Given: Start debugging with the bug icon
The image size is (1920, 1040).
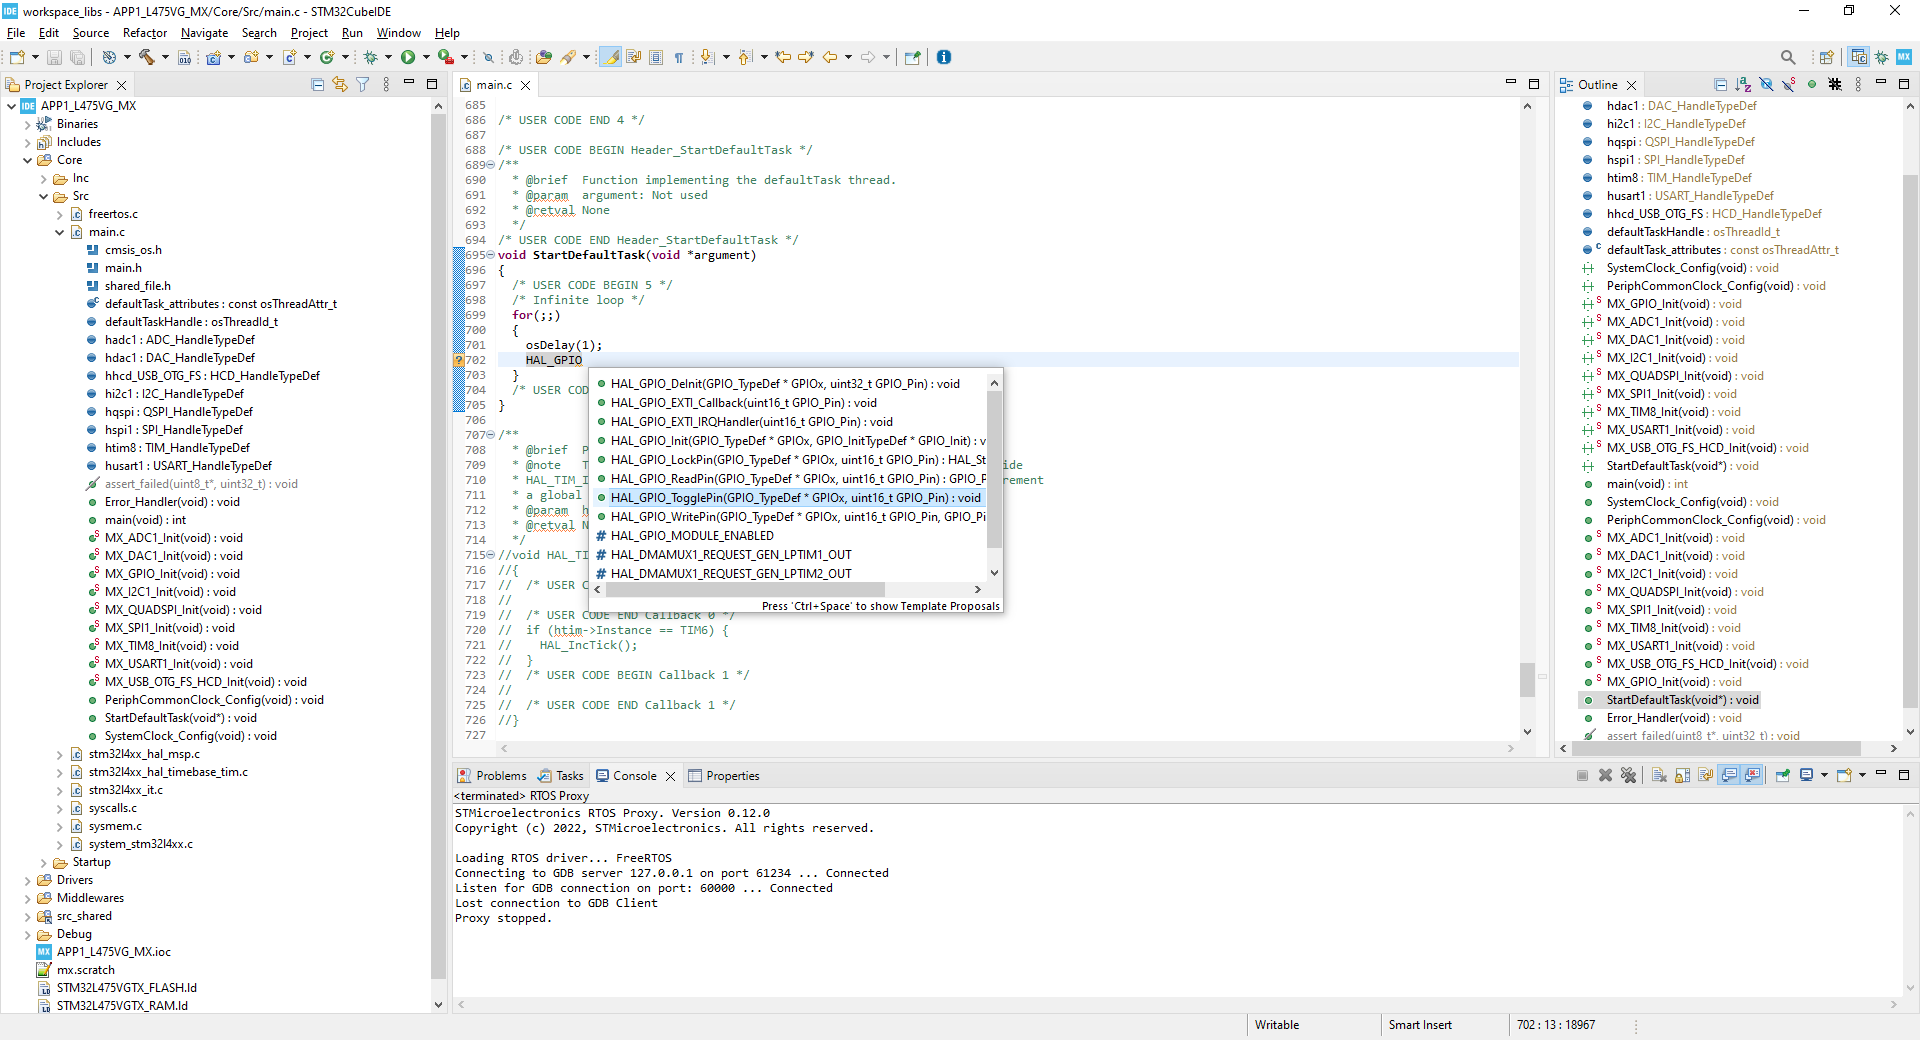Looking at the screenshot, I should (370, 57).
